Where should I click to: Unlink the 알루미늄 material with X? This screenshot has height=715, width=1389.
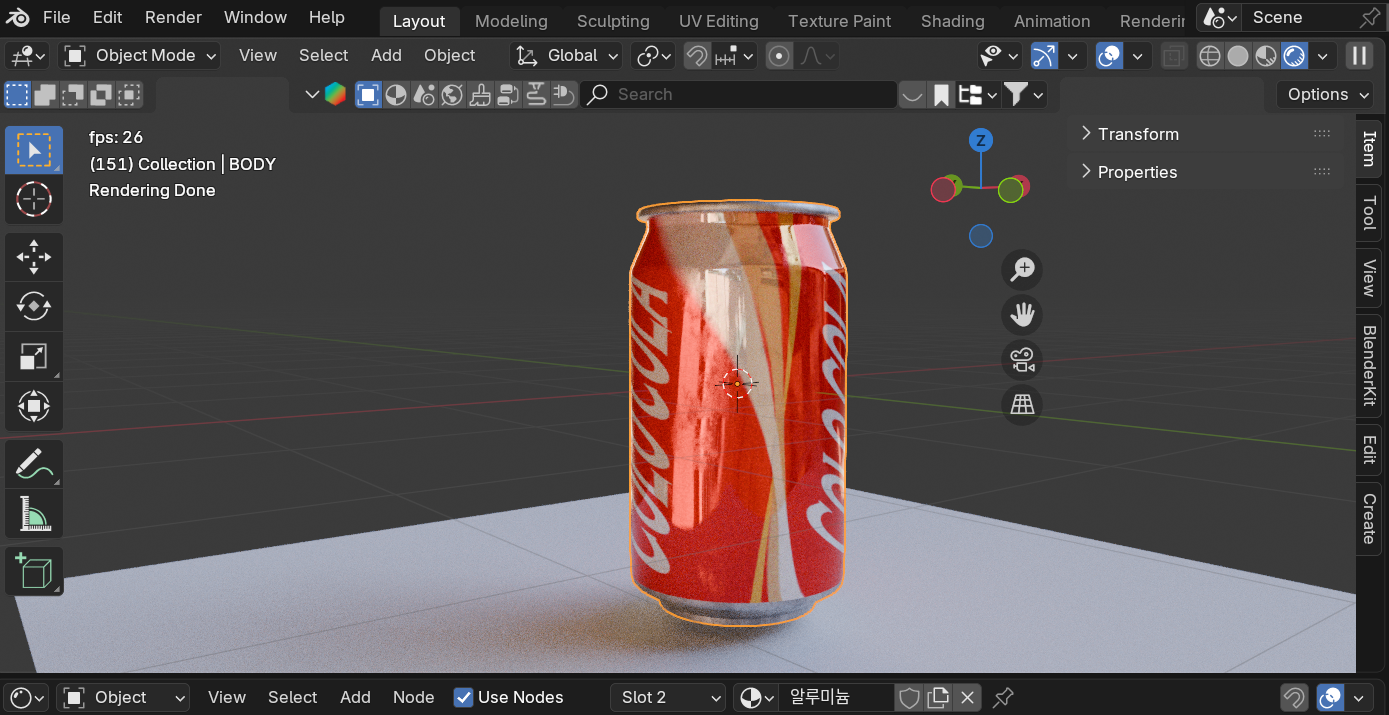tap(967, 697)
